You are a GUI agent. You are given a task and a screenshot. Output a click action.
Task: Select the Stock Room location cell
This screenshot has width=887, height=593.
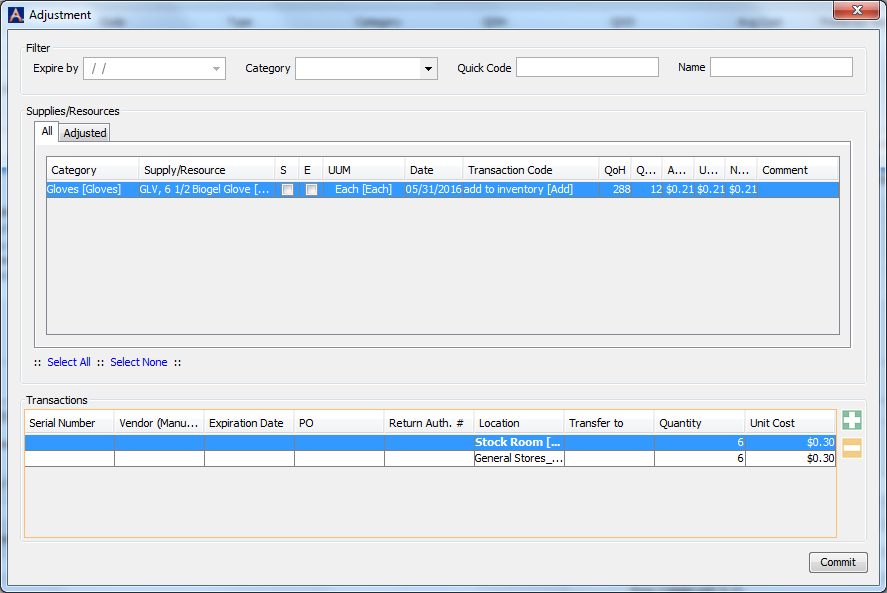[518, 442]
